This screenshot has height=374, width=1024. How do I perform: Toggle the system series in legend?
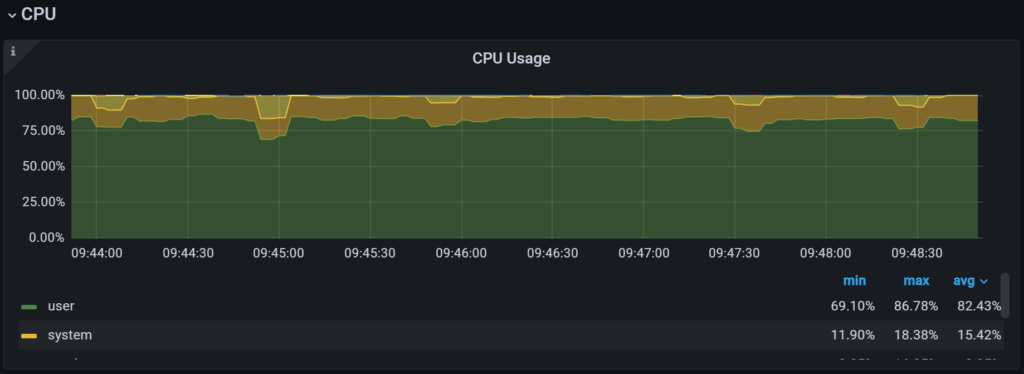(x=70, y=335)
